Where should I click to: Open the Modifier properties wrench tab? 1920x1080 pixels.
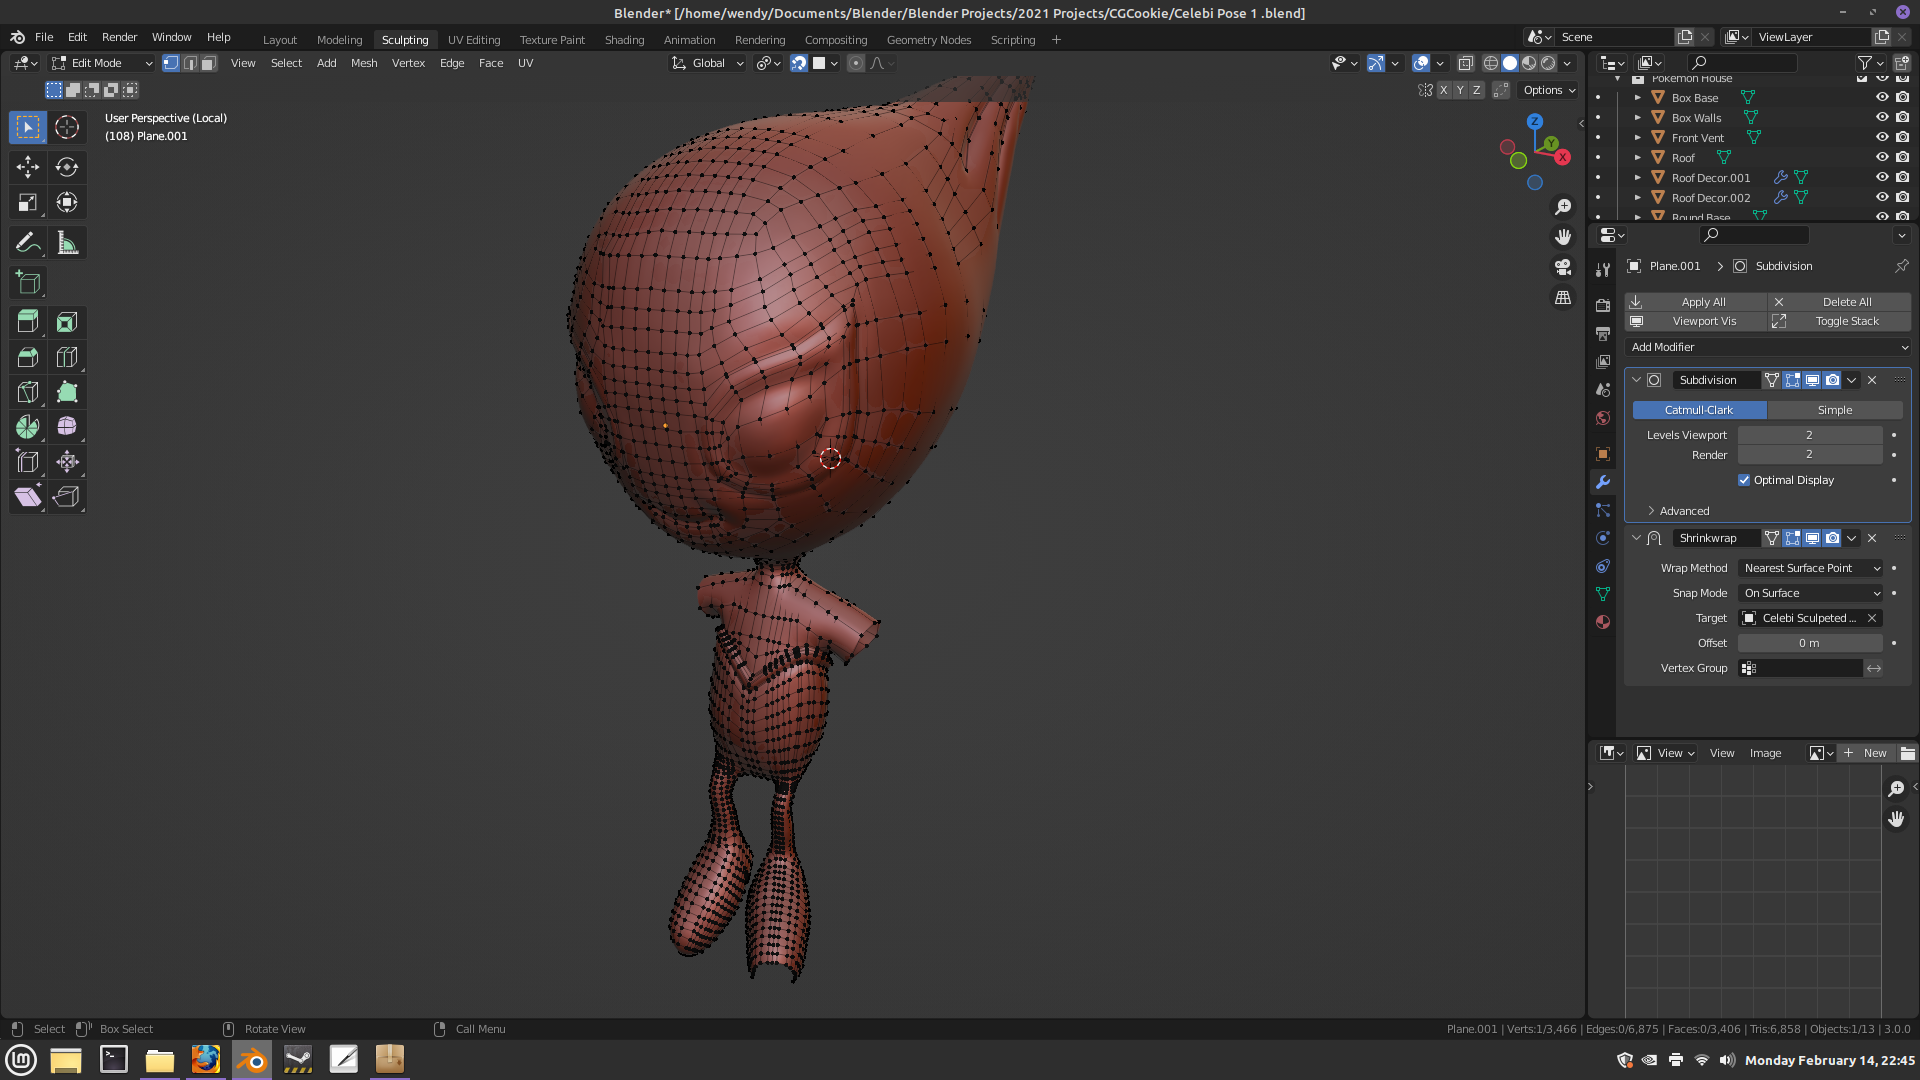point(1603,482)
